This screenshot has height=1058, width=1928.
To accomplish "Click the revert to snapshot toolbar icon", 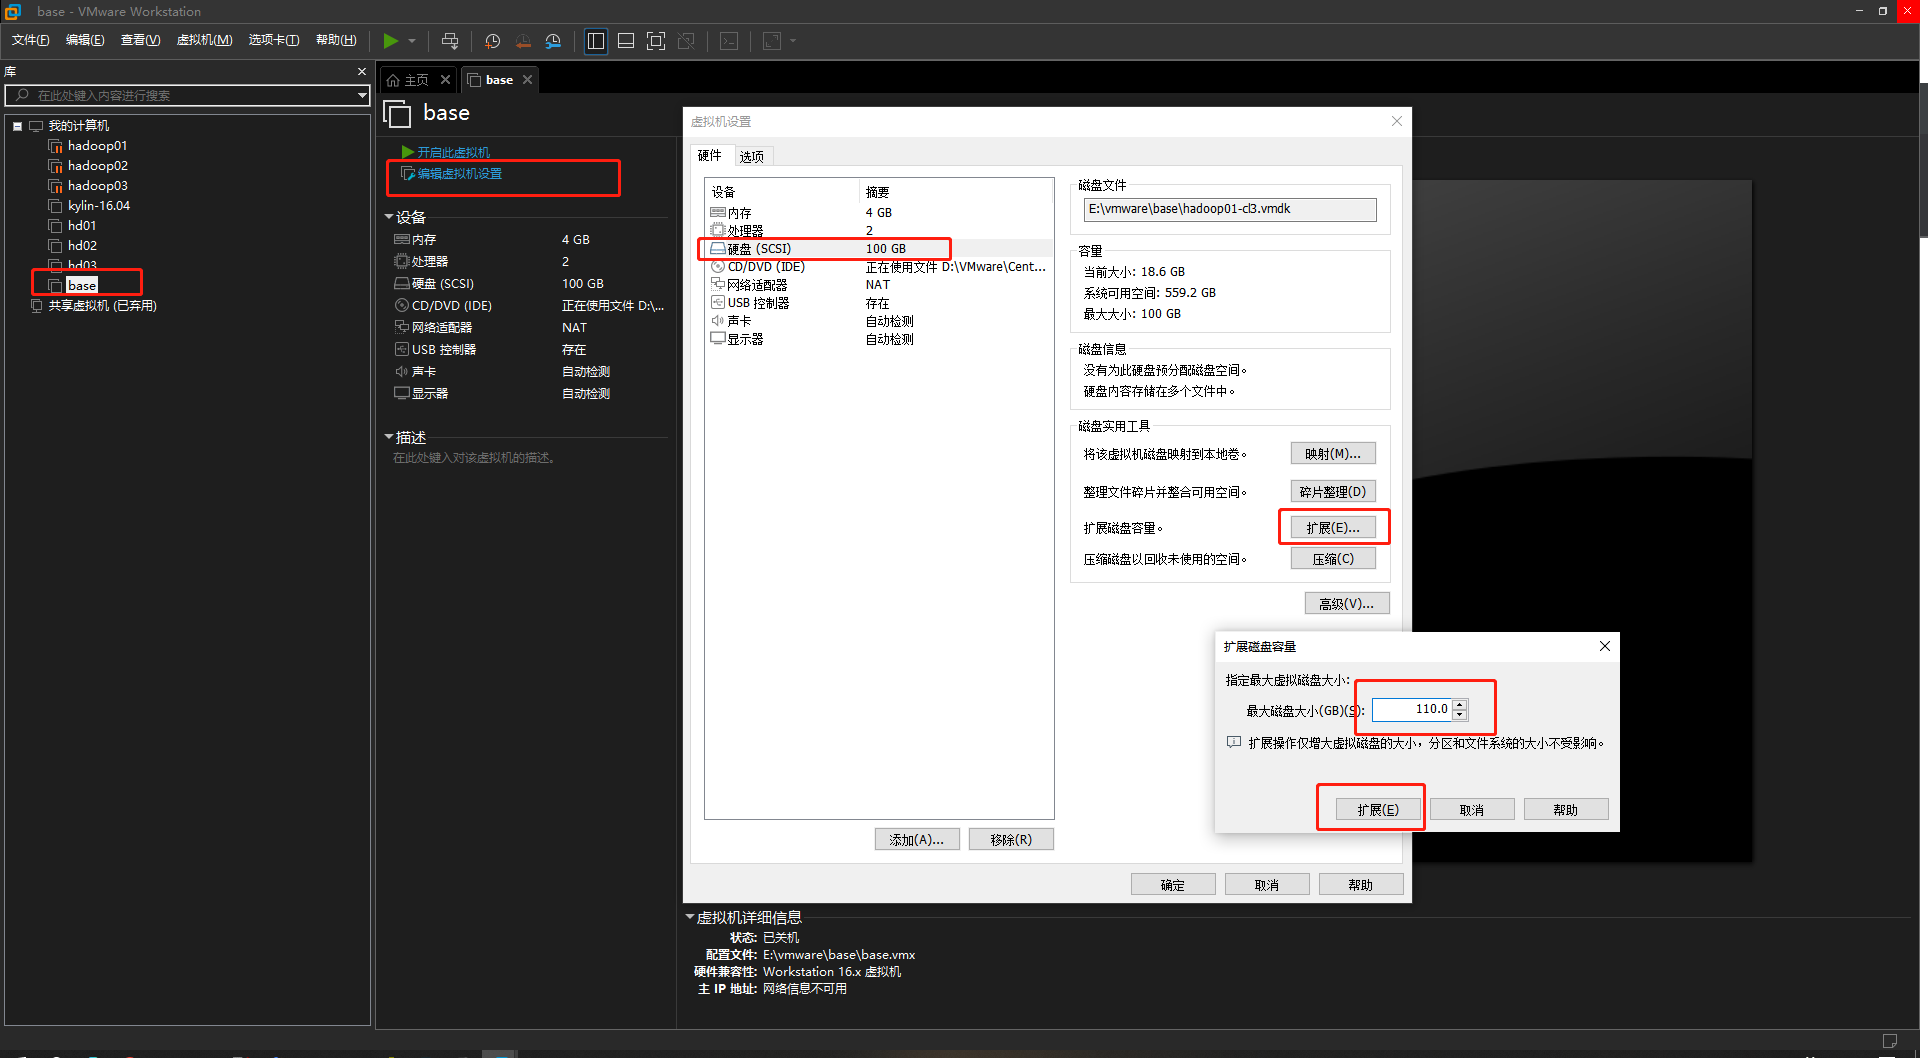I will click(523, 41).
